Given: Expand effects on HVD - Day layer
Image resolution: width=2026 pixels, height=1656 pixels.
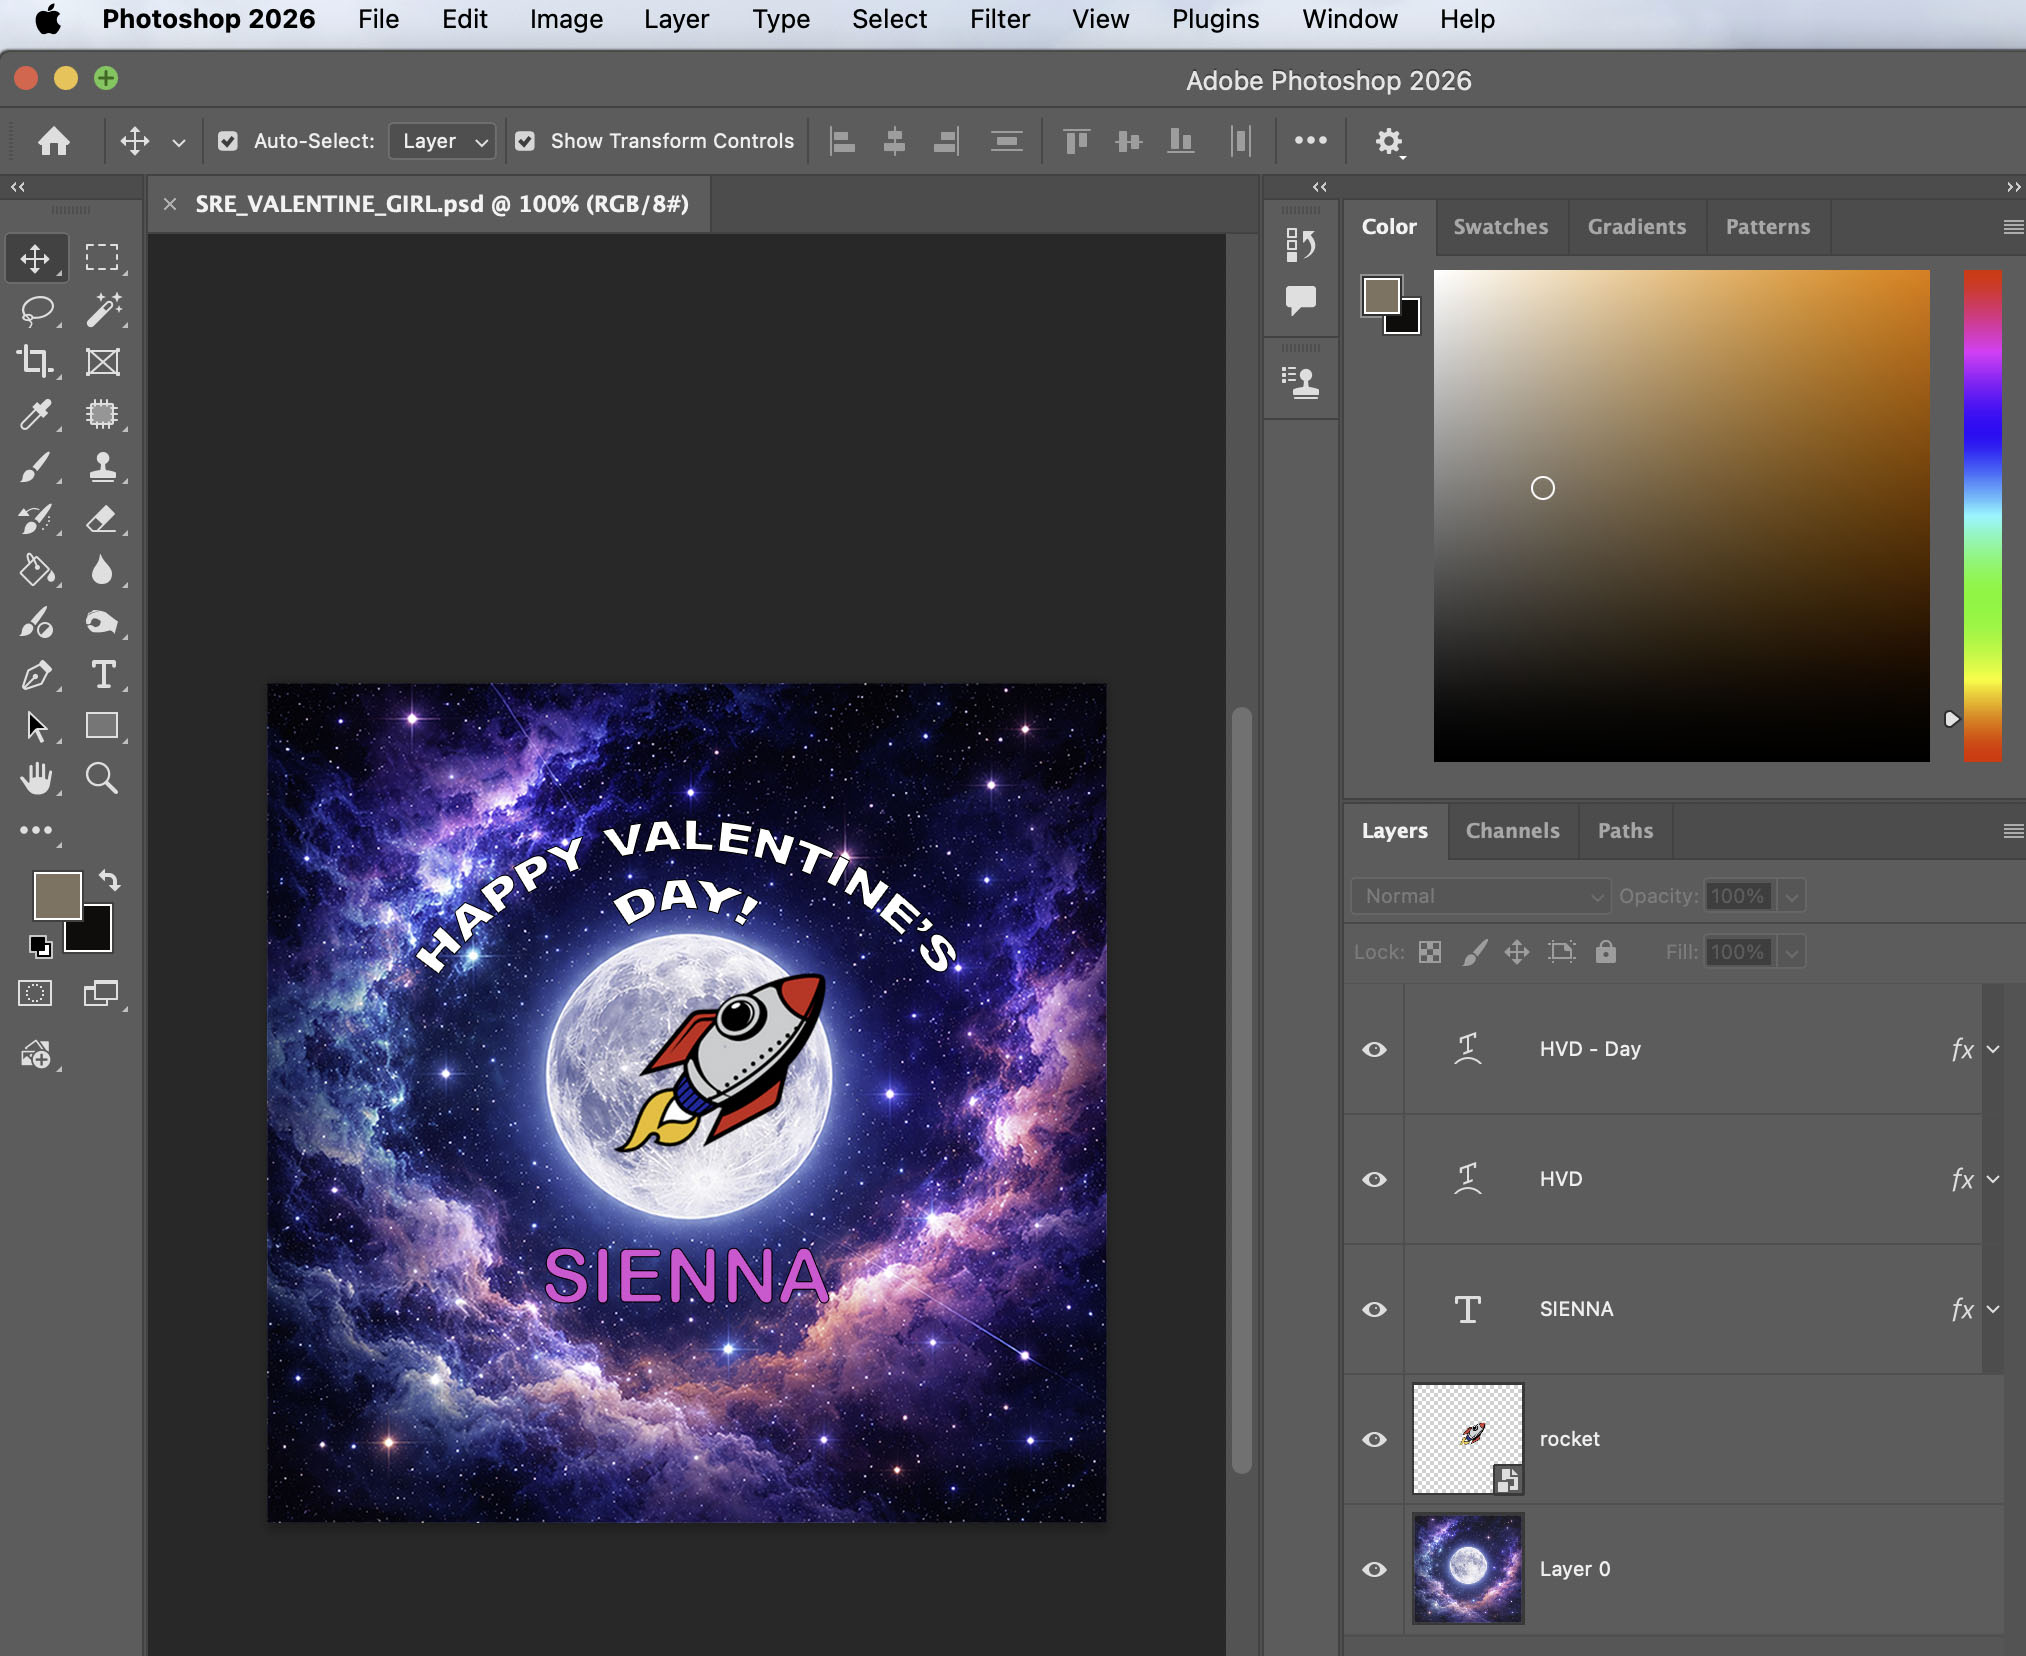Looking at the screenshot, I should [x=1993, y=1049].
